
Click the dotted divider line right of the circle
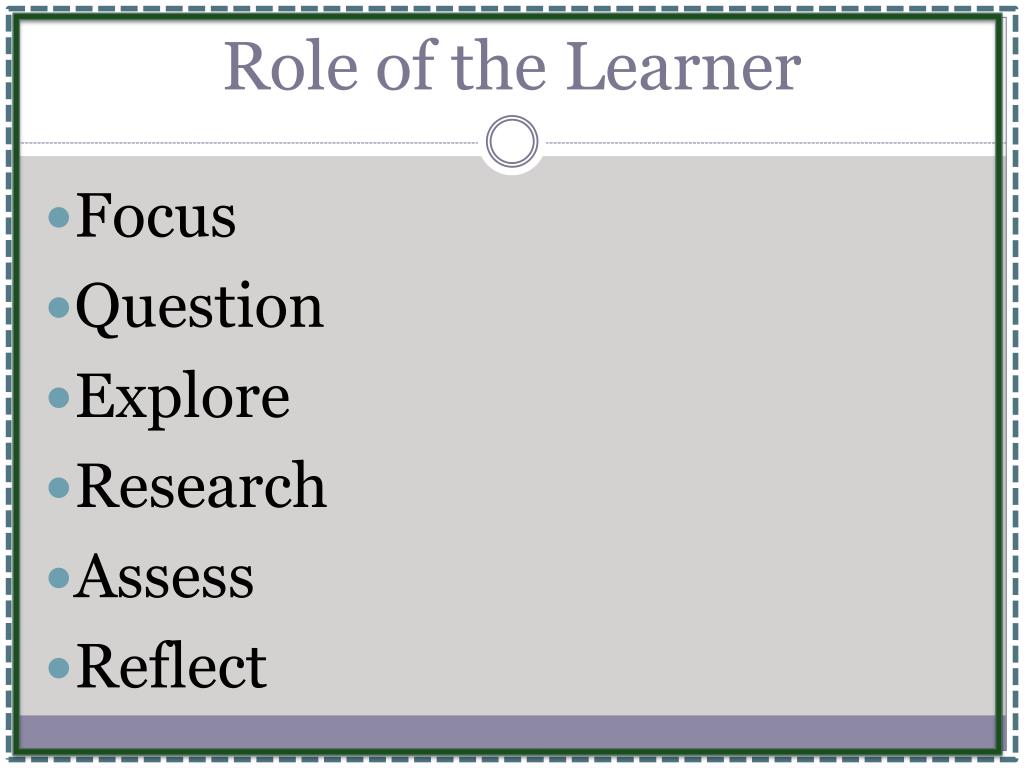771,142
